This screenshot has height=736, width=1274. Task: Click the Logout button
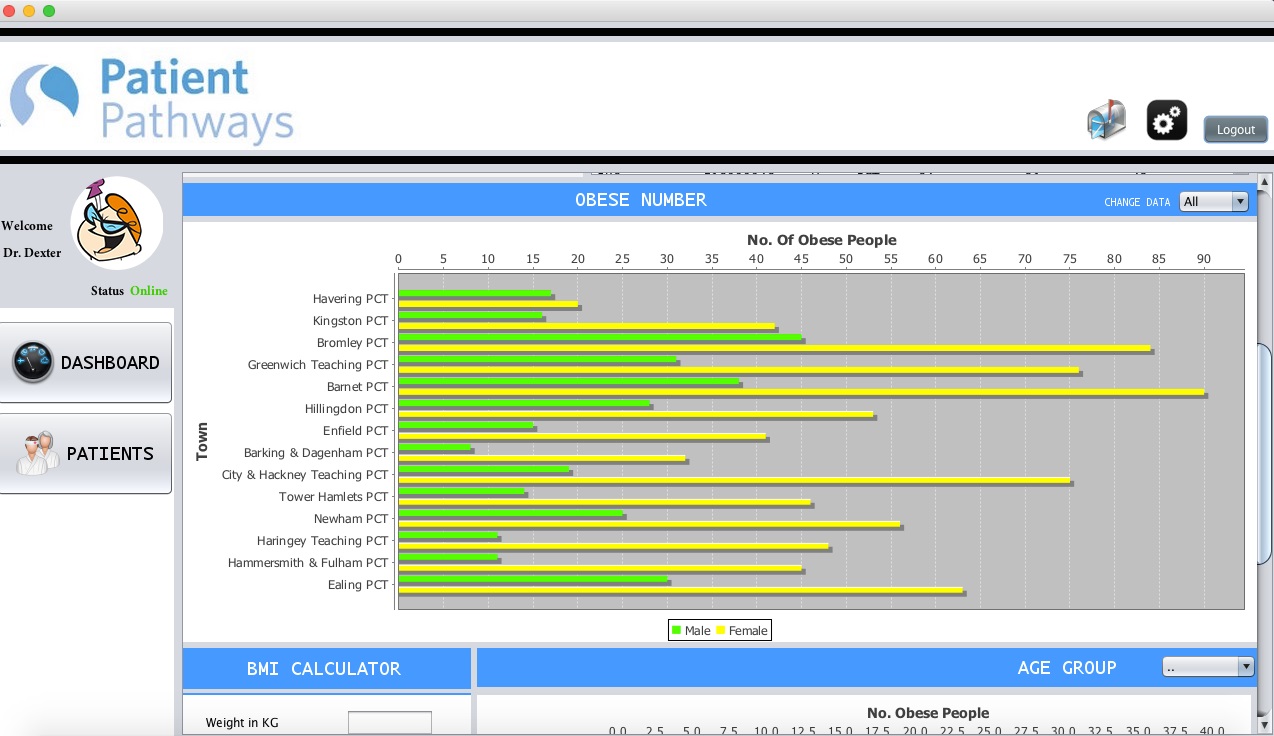coord(1235,129)
